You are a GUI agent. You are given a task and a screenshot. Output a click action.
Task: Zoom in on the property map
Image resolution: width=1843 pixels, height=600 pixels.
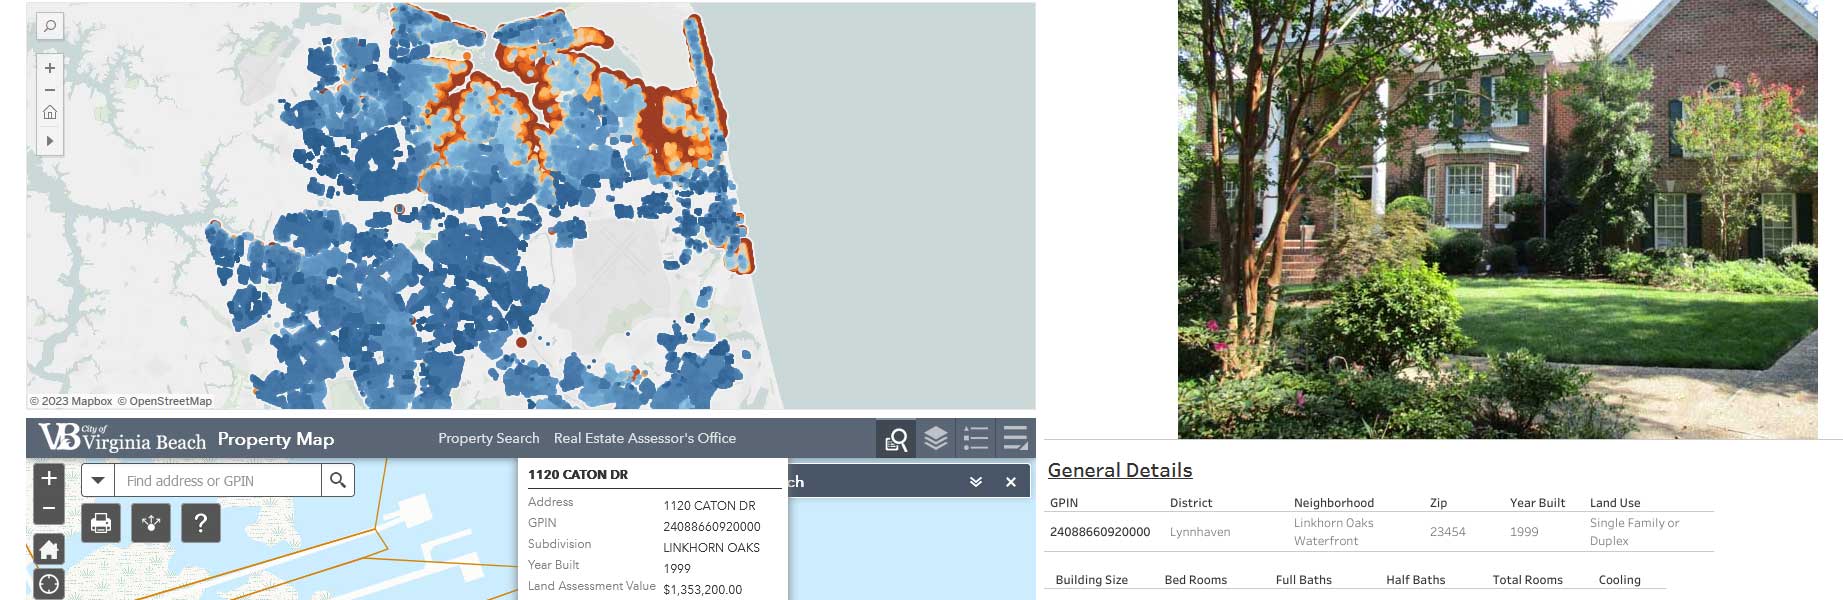(49, 478)
